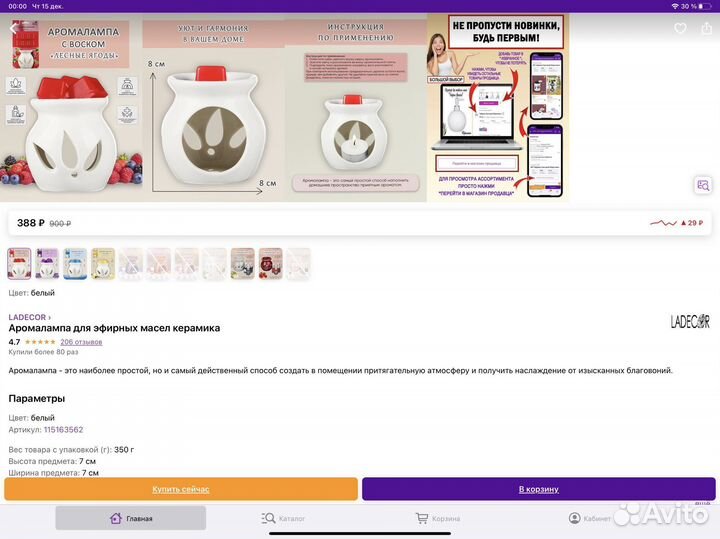Viewport: 720px width, 539px height.
Task: Select the brown-framed variant thumbnail
Action: (x=242, y=264)
